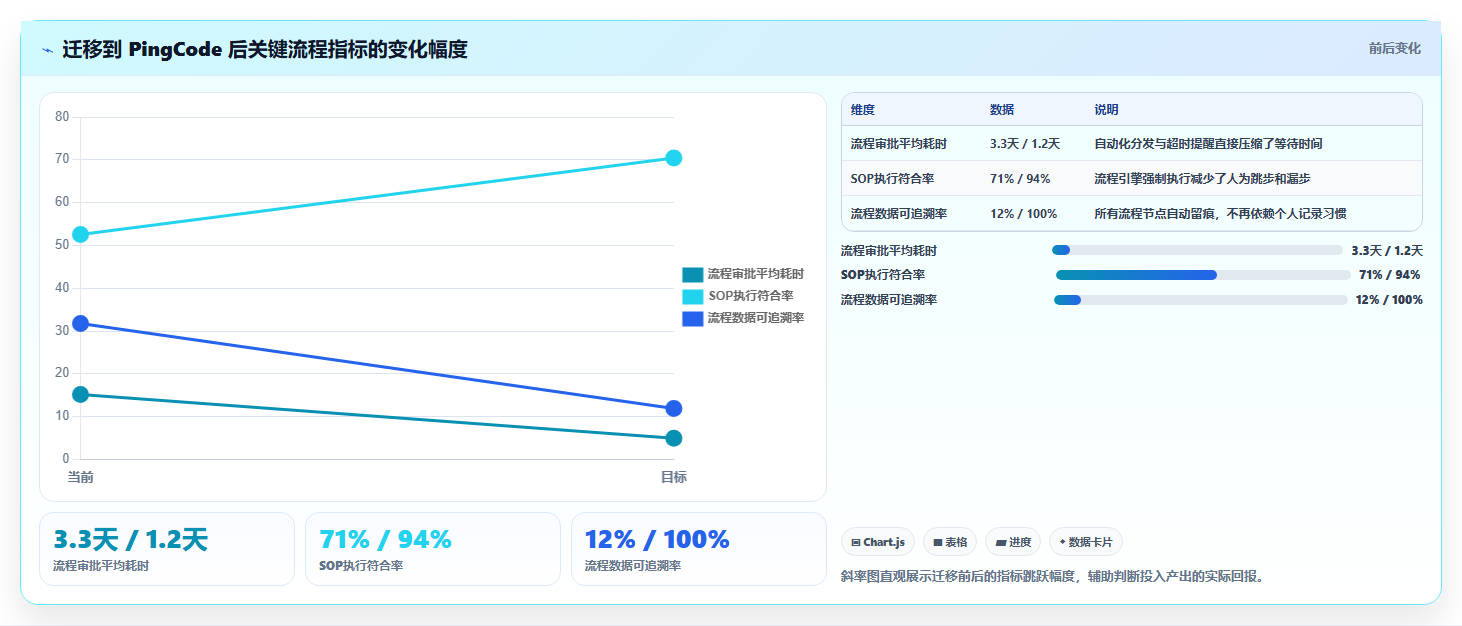Toggle 流程审批平均耗时 legend color box
The width and height of the screenshot is (1462, 626).
click(693, 274)
